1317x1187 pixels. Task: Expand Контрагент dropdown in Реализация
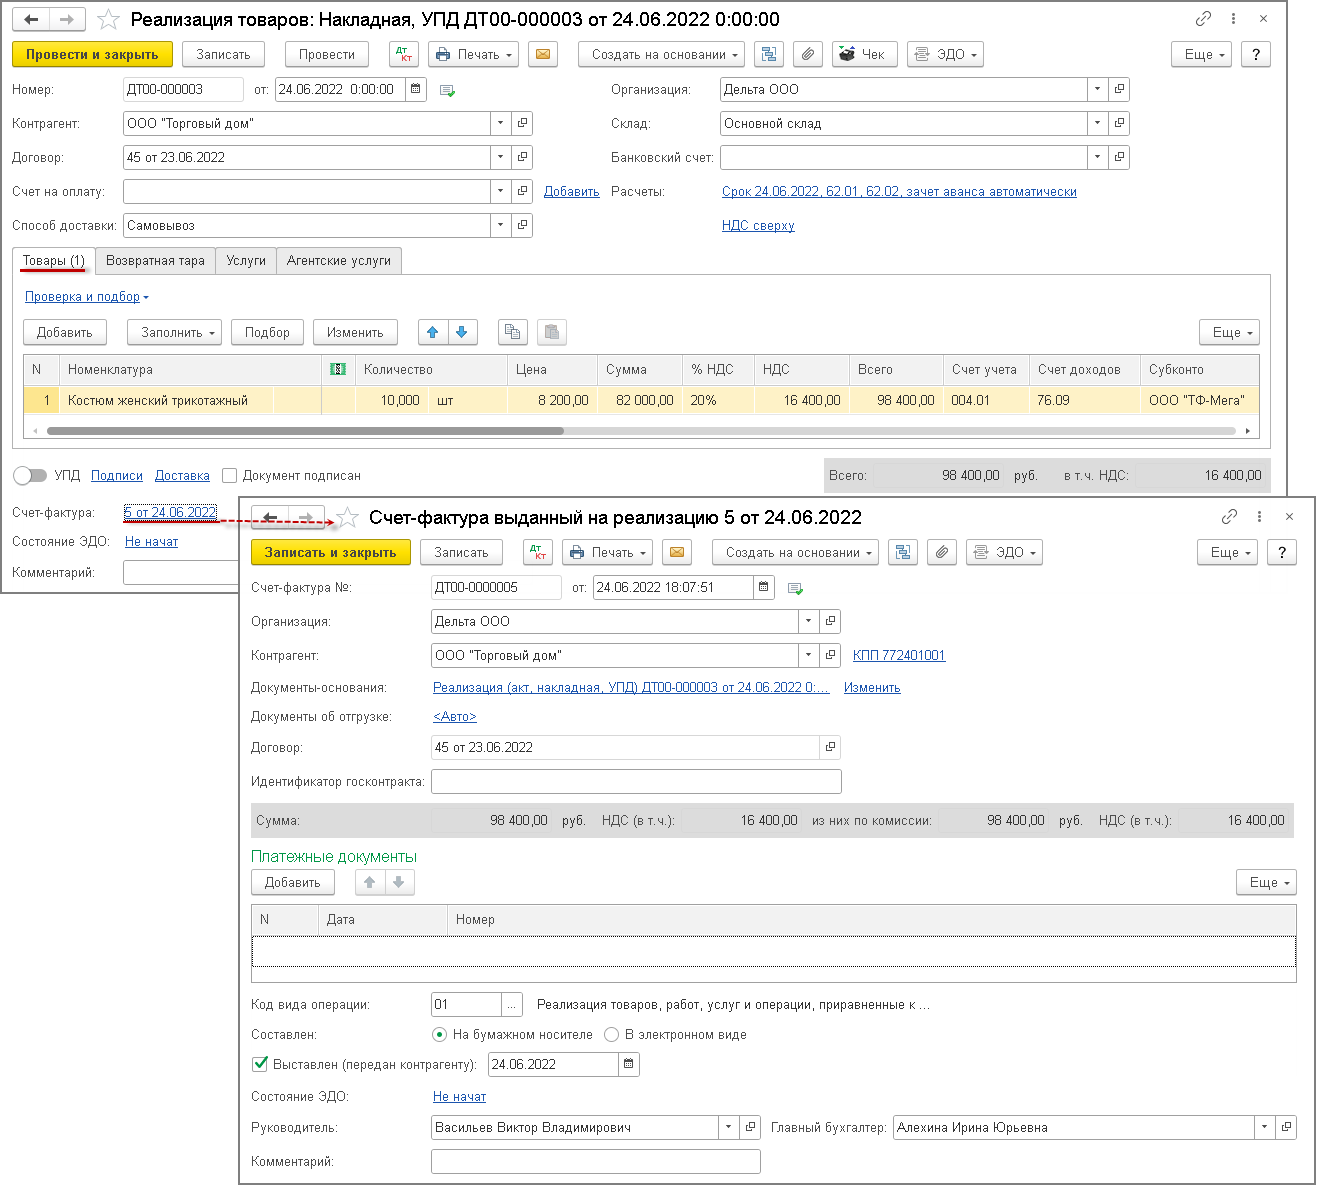[x=500, y=123]
